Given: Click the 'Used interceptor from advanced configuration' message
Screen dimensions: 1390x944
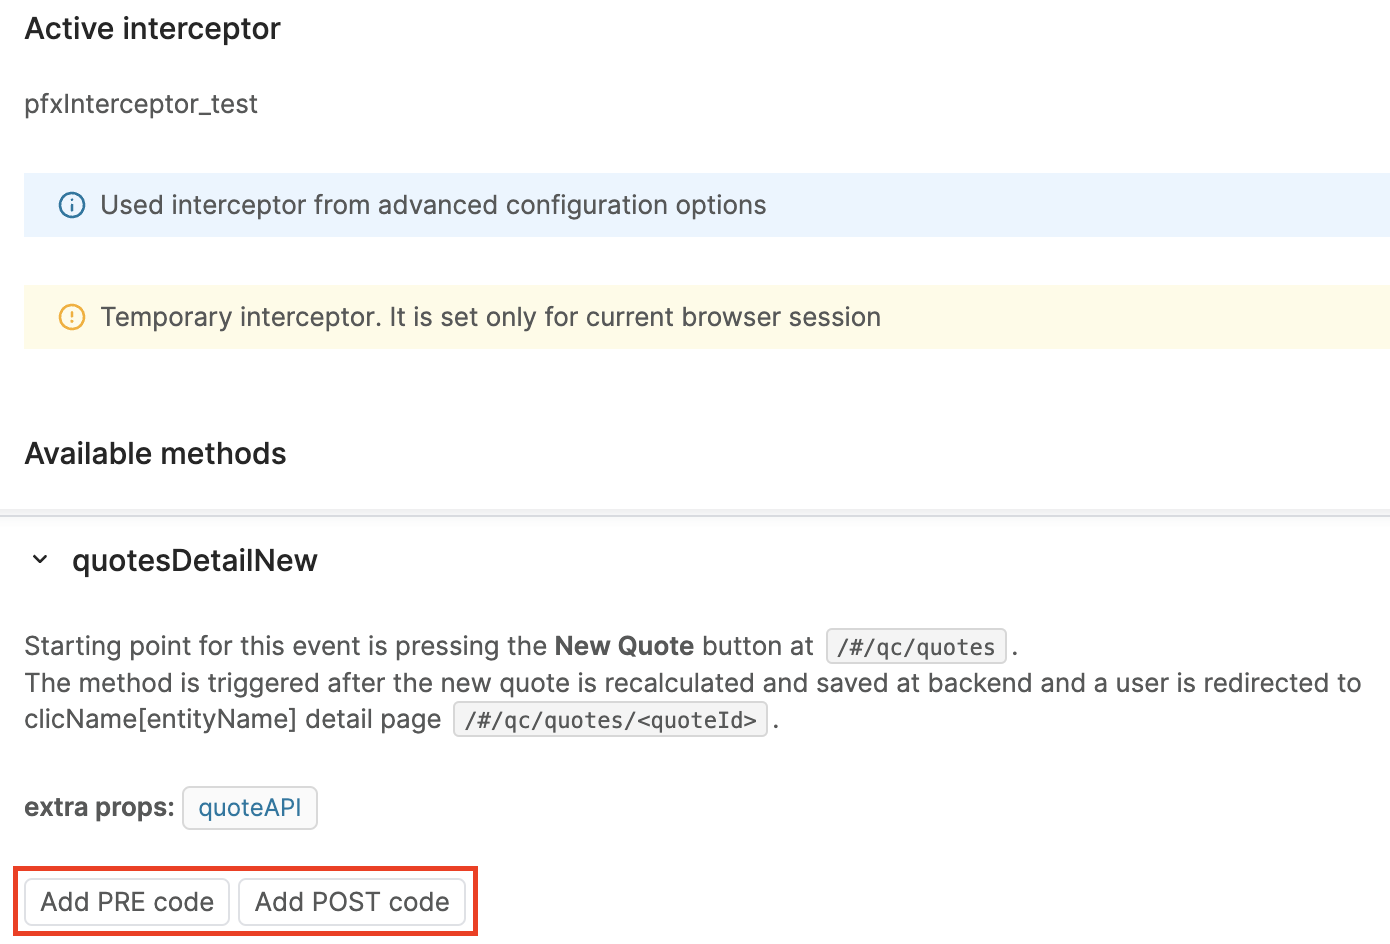Looking at the screenshot, I should click(433, 205).
